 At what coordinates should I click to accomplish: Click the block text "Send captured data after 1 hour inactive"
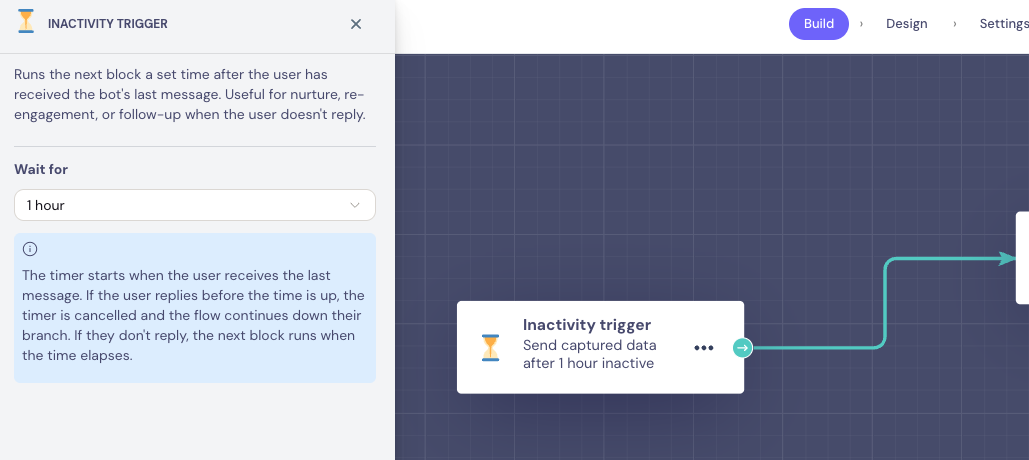click(589, 354)
